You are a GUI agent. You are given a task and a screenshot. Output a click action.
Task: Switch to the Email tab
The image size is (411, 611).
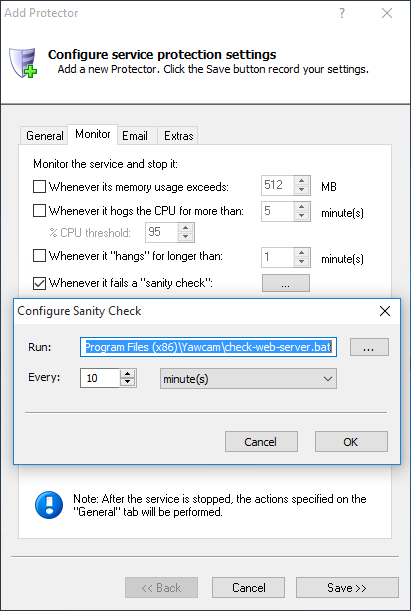135,136
